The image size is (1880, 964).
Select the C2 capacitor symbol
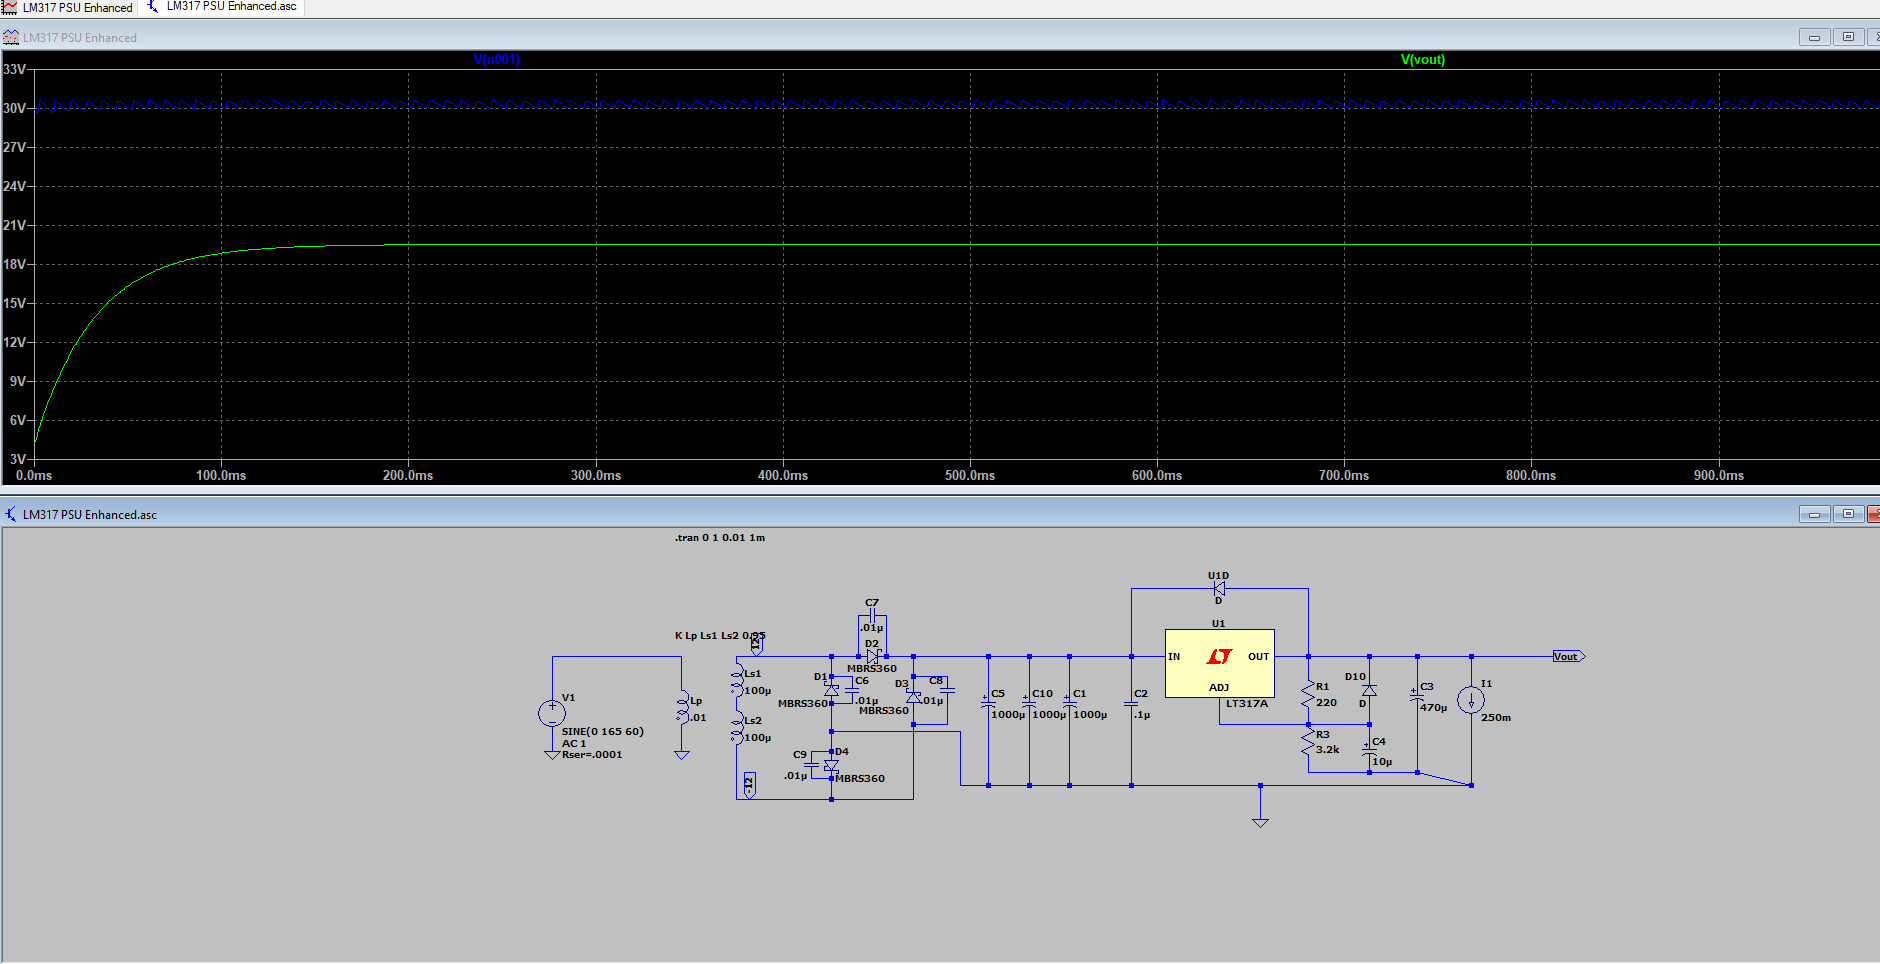click(1131, 703)
